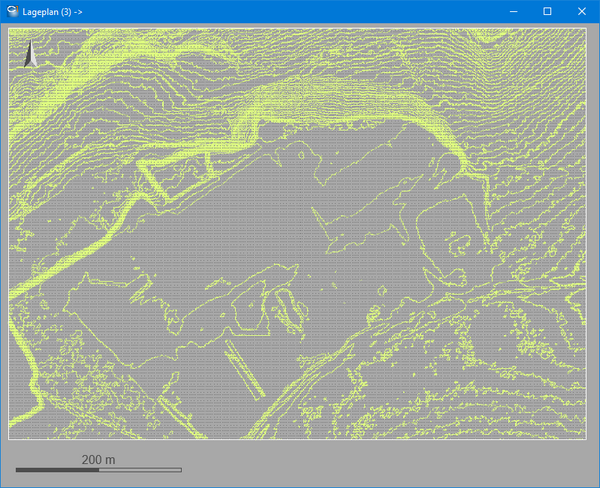The image size is (600, 488).
Task: Click the "200 m" scale label
Action: 98,460
